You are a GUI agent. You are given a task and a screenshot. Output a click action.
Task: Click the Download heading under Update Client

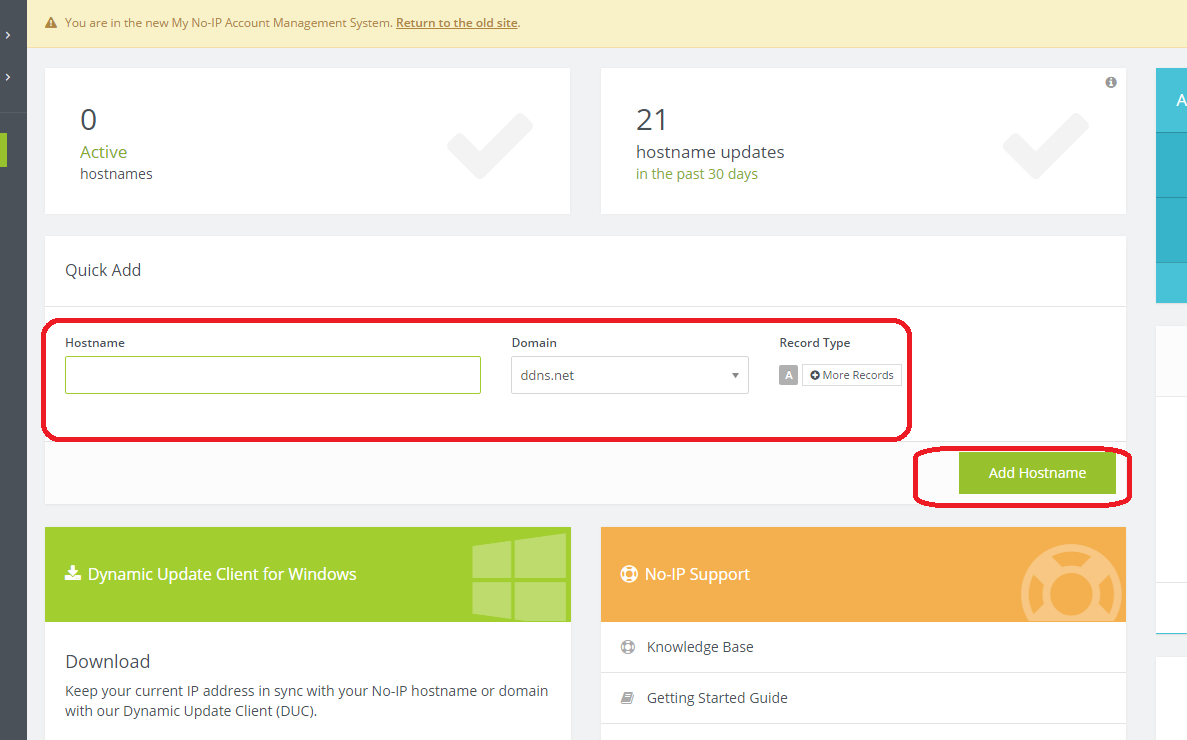pos(107,661)
